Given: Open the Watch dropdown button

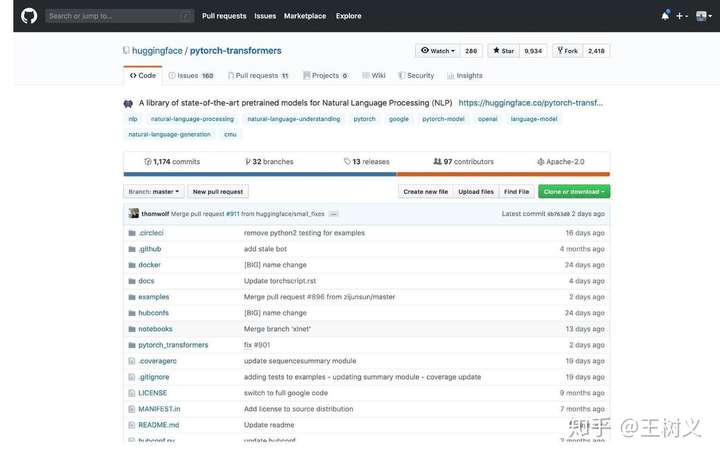Looking at the screenshot, I should tap(438, 51).
